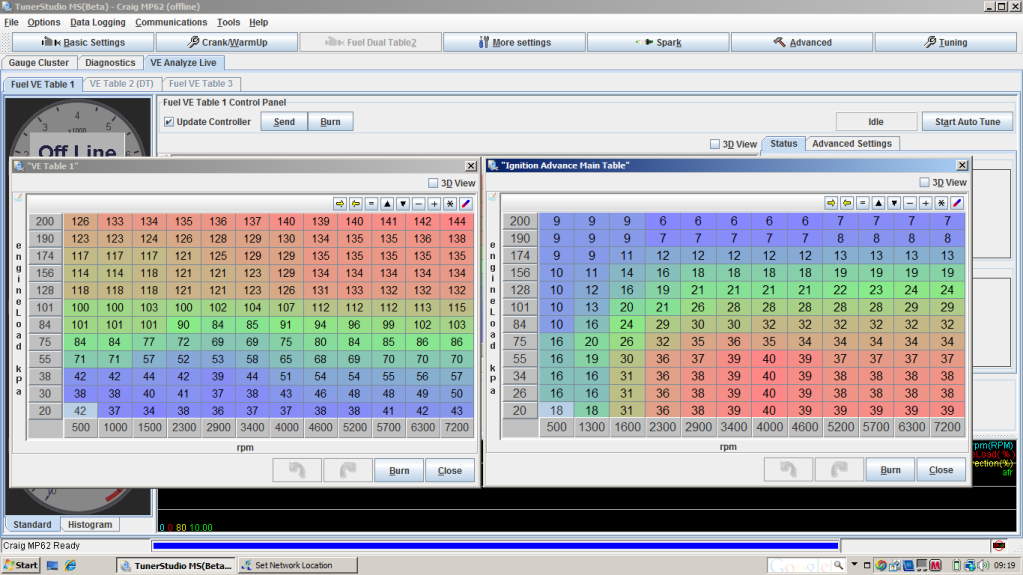Switch to the Diagnostics tab
The width and height of the screenshot is (1023, 575).
coord(110,63)
